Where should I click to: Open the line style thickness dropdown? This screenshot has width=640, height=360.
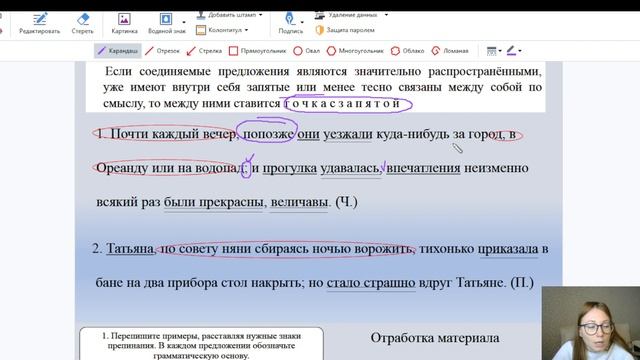click(494, 51)
